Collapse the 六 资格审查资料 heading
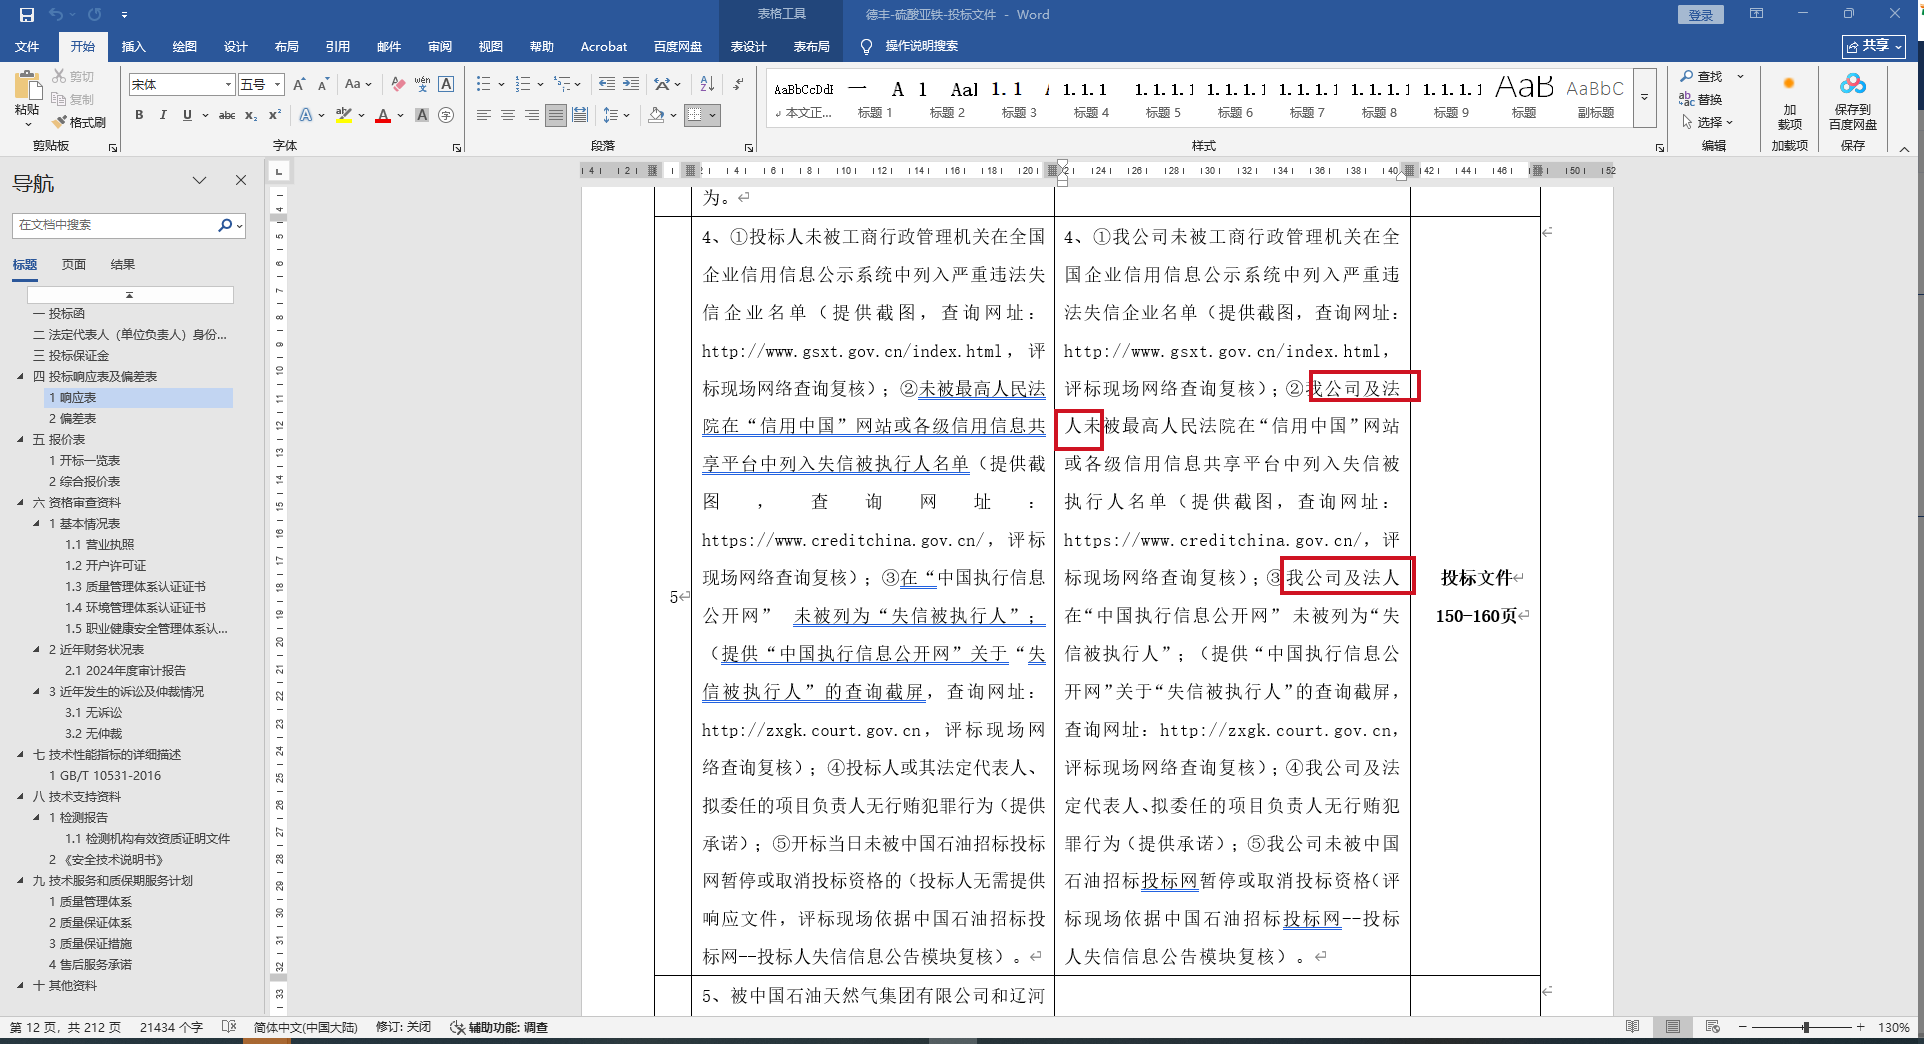The image size is (1924, 1044). point(20,503)
